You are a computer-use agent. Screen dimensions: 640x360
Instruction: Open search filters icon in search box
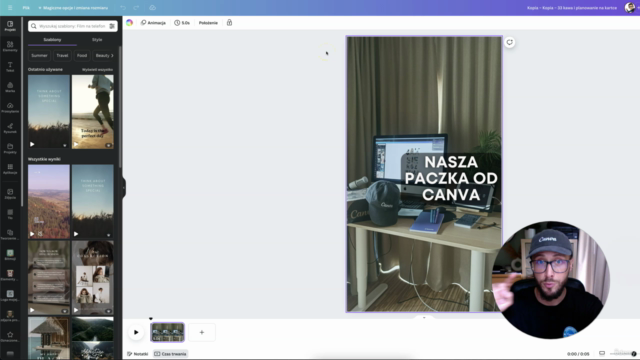pos(112,26)
